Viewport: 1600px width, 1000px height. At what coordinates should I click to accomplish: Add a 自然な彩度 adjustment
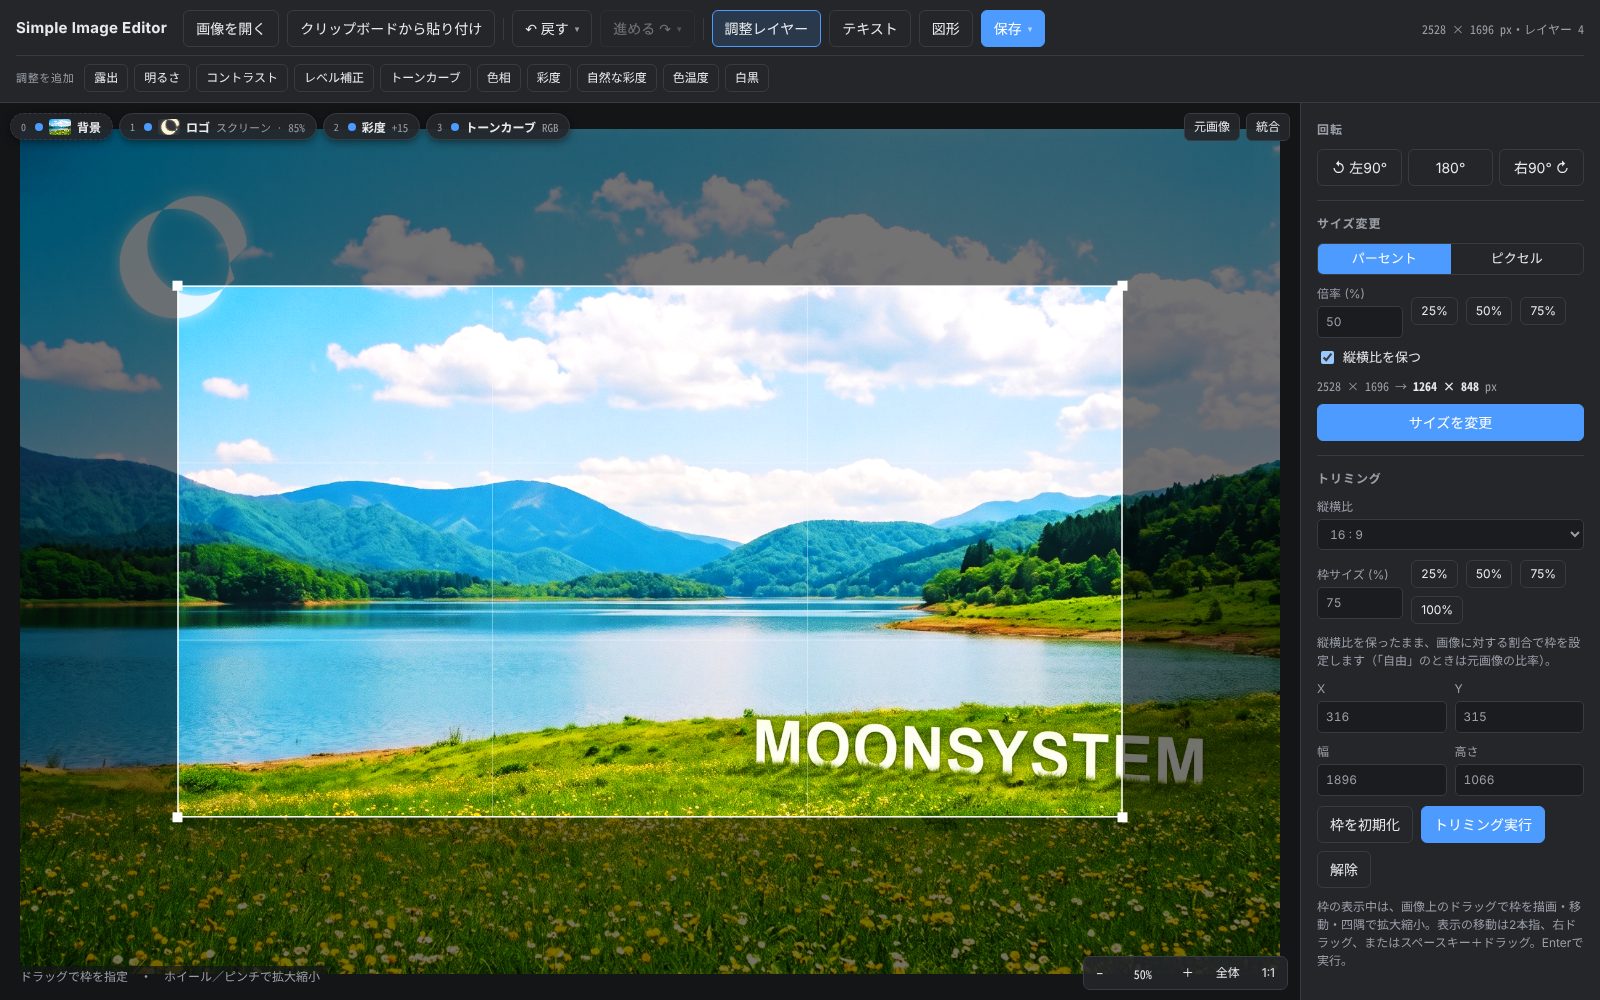click(x=617, y=78)
